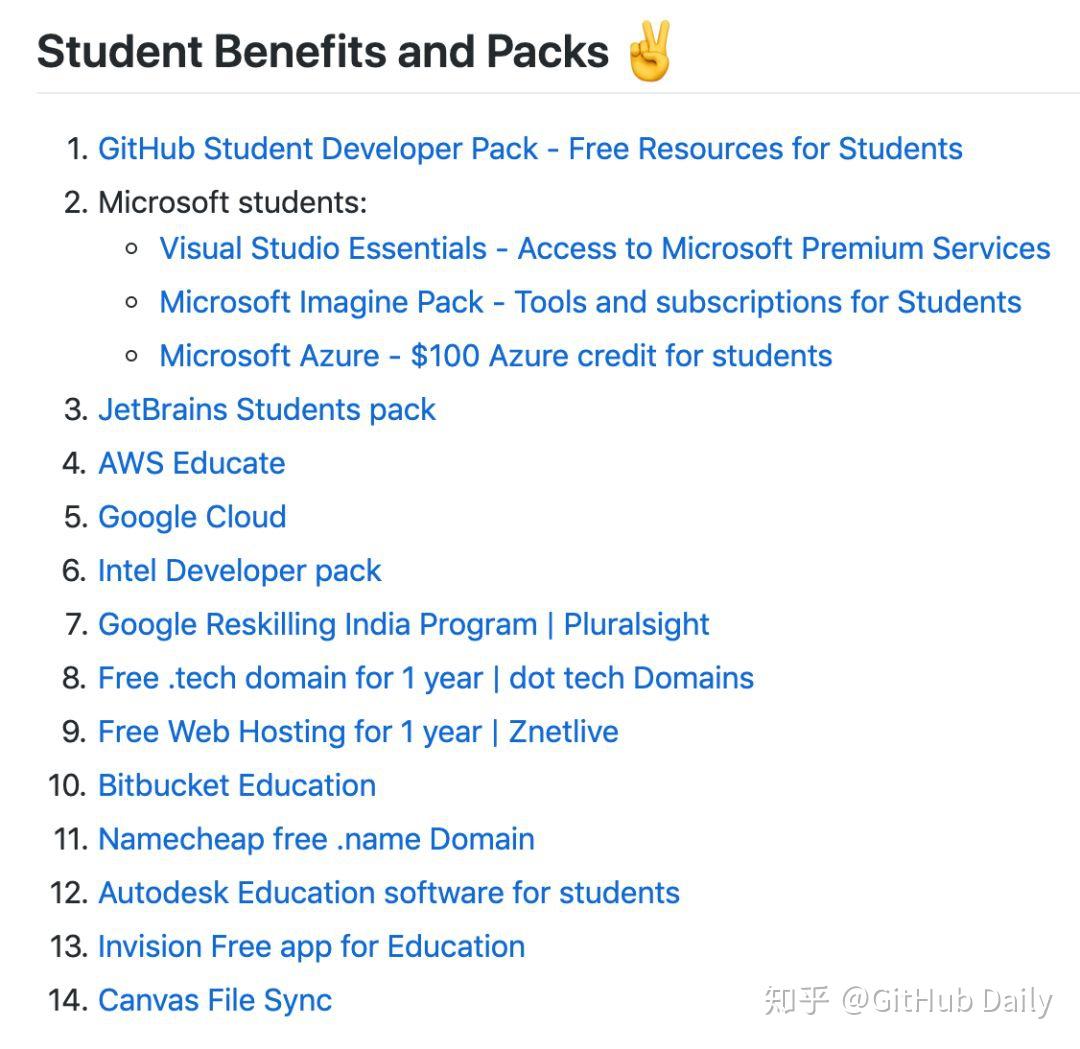Screen dimensions: 1080x1049
Task: Open the Bitbucket Education link
Action: click(x=237, y=786)
